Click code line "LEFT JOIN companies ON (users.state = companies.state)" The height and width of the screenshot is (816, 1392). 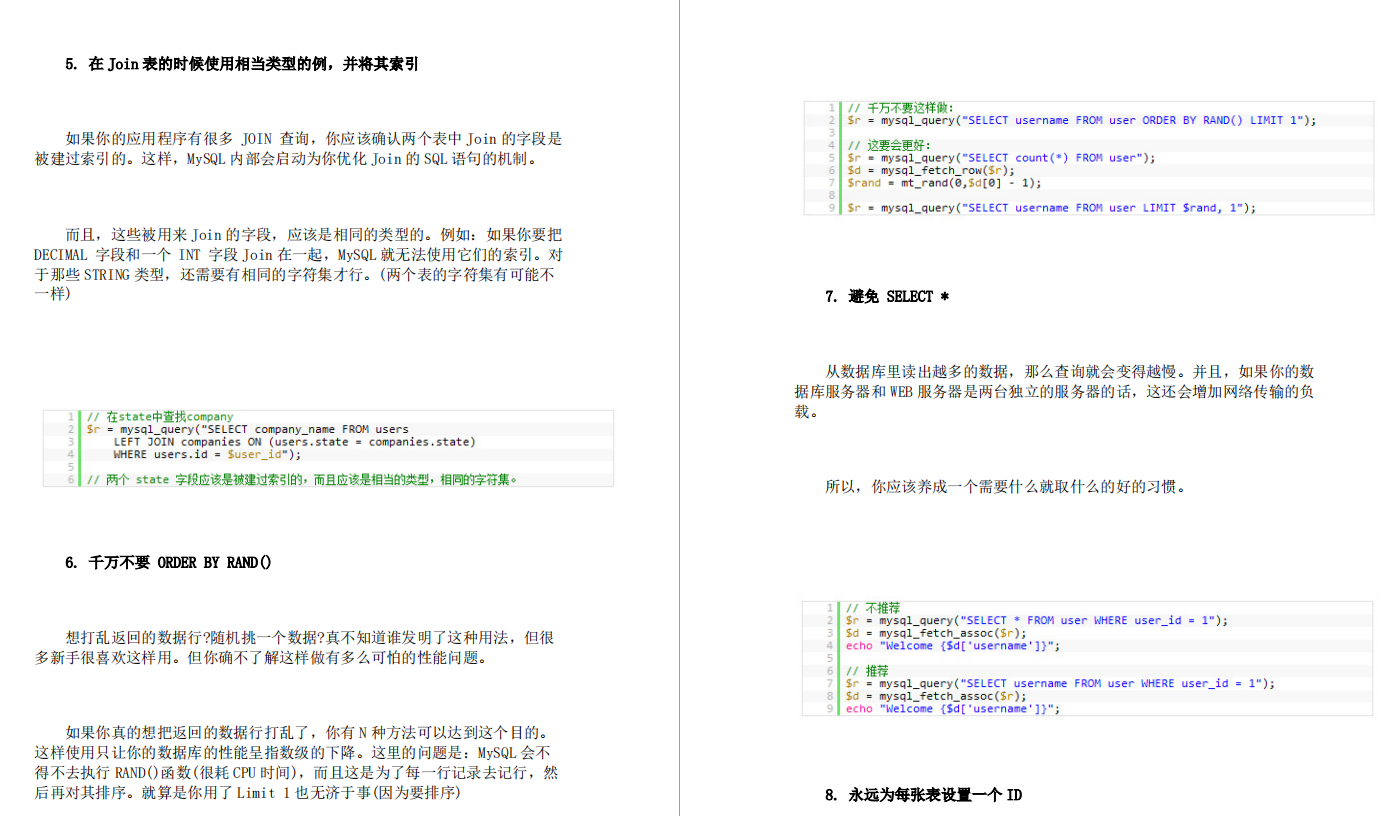tap(294, 441)
